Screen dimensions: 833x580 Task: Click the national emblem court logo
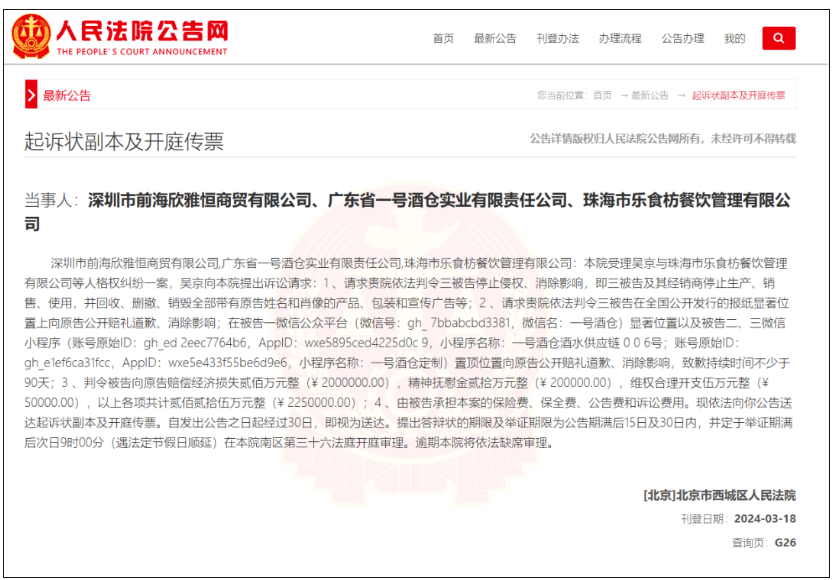point(31,36)
